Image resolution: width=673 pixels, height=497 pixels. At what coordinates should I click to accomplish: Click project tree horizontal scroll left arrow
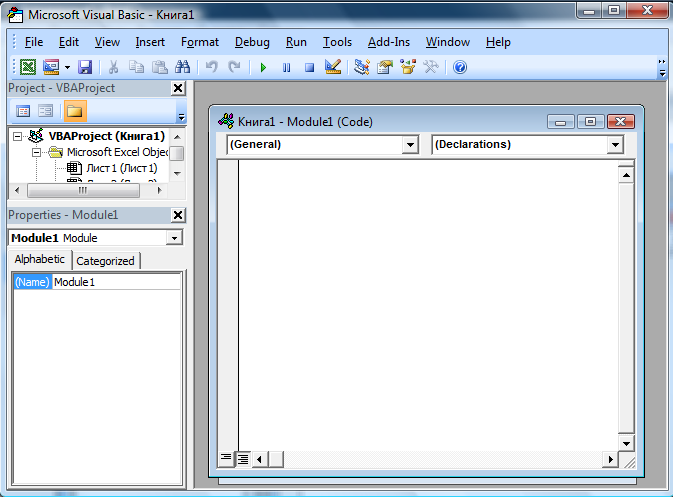click(17, 190)
